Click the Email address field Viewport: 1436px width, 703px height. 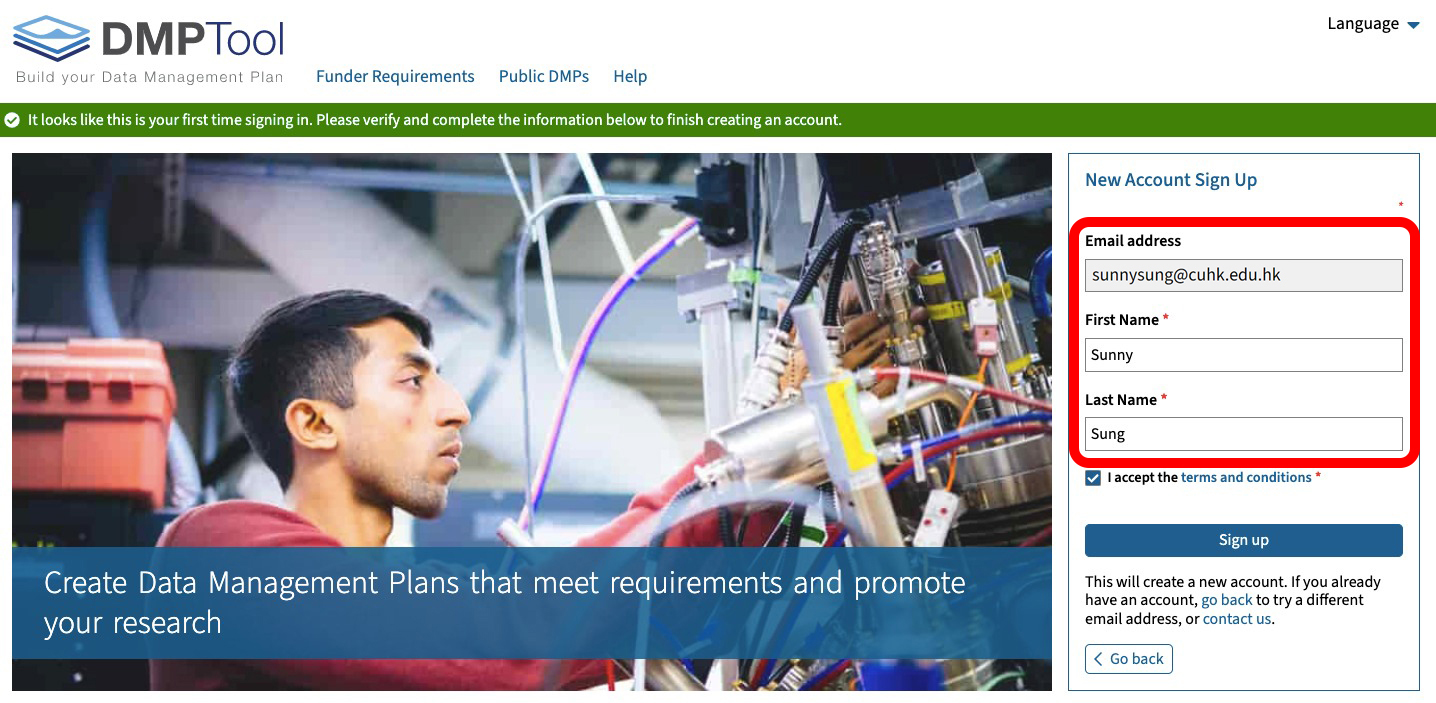tap(1243, 275)
